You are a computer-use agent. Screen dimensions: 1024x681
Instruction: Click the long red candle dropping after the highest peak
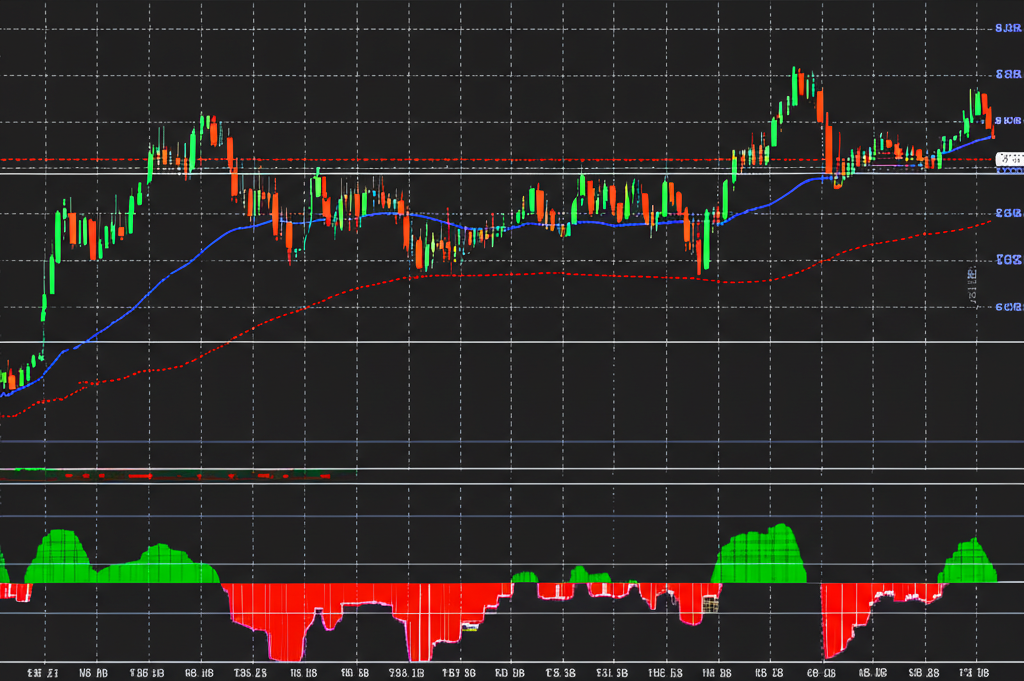[x=828, y=145]
